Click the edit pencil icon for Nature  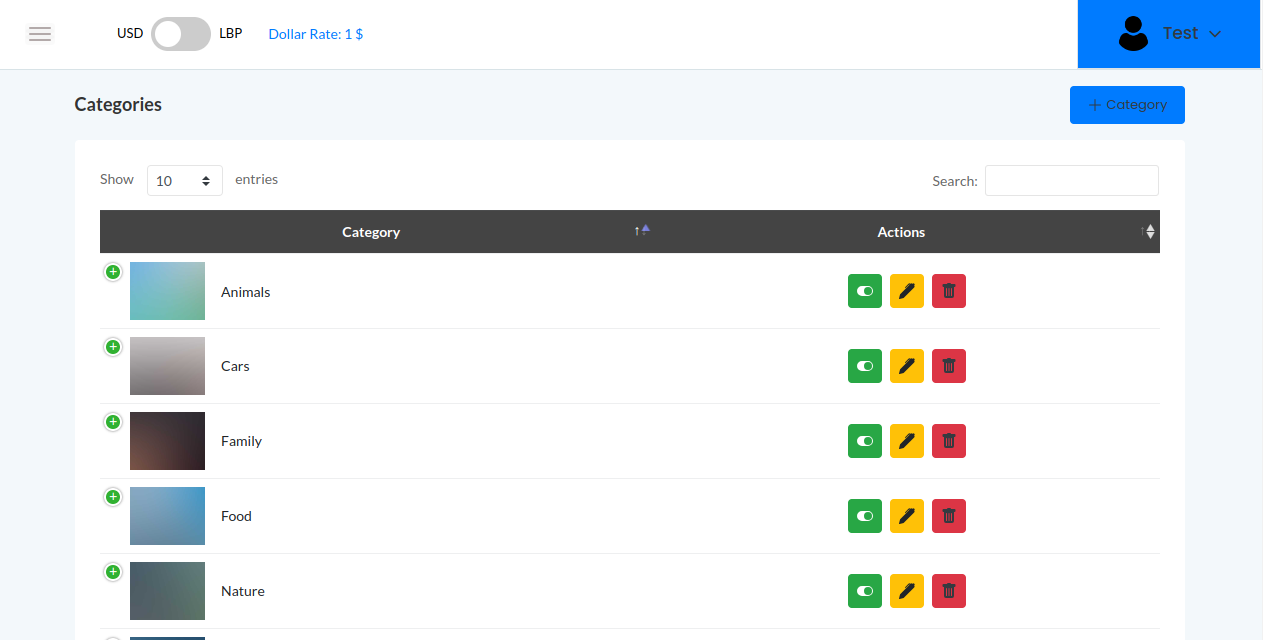click(x=906, y=591)
